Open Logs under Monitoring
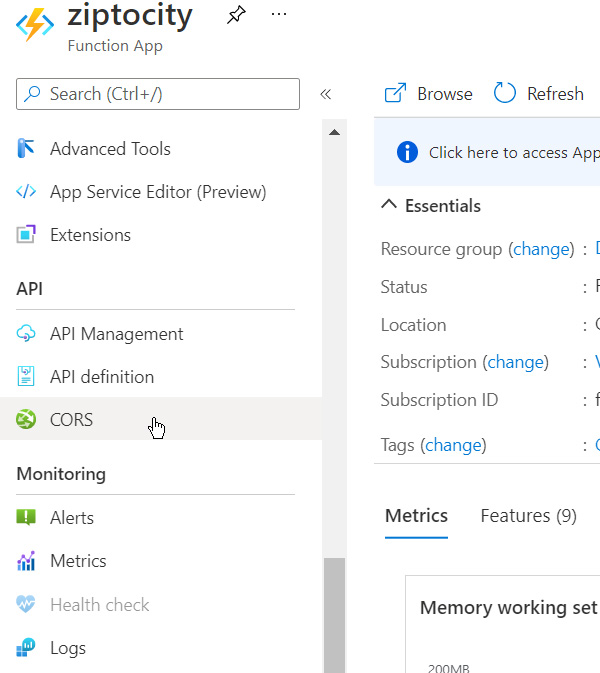Screen dimensions: 600x673 68,648
